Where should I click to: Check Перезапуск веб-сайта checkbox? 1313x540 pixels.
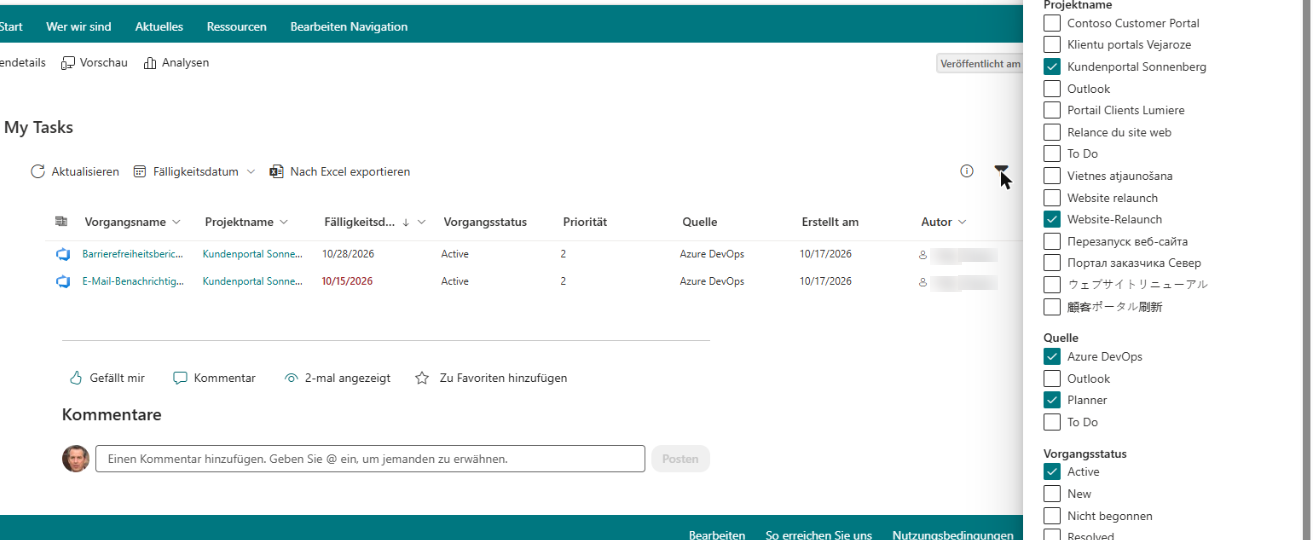pyautogui.click(x=1052, y=241)
